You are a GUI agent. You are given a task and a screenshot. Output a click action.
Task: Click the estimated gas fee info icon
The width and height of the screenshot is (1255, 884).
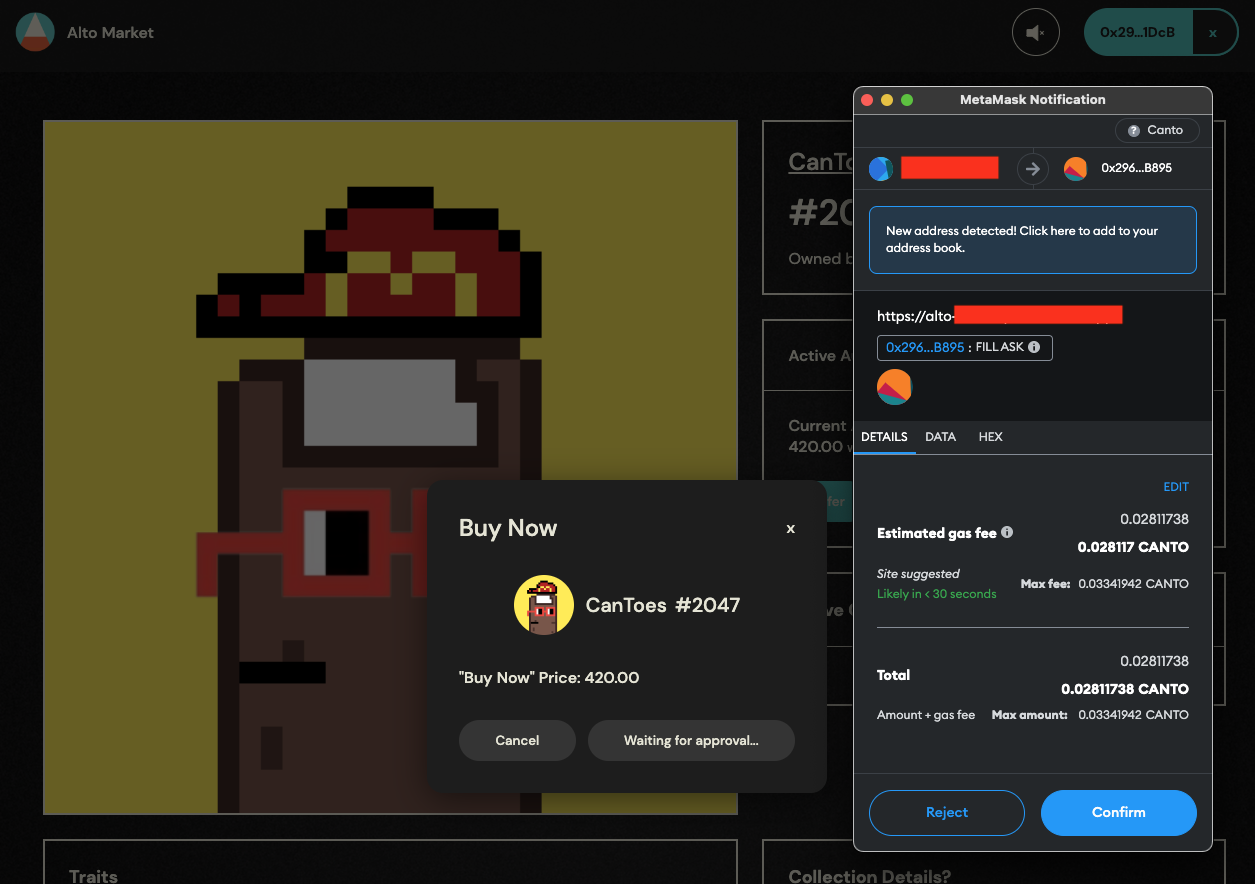click(1007, 532)
